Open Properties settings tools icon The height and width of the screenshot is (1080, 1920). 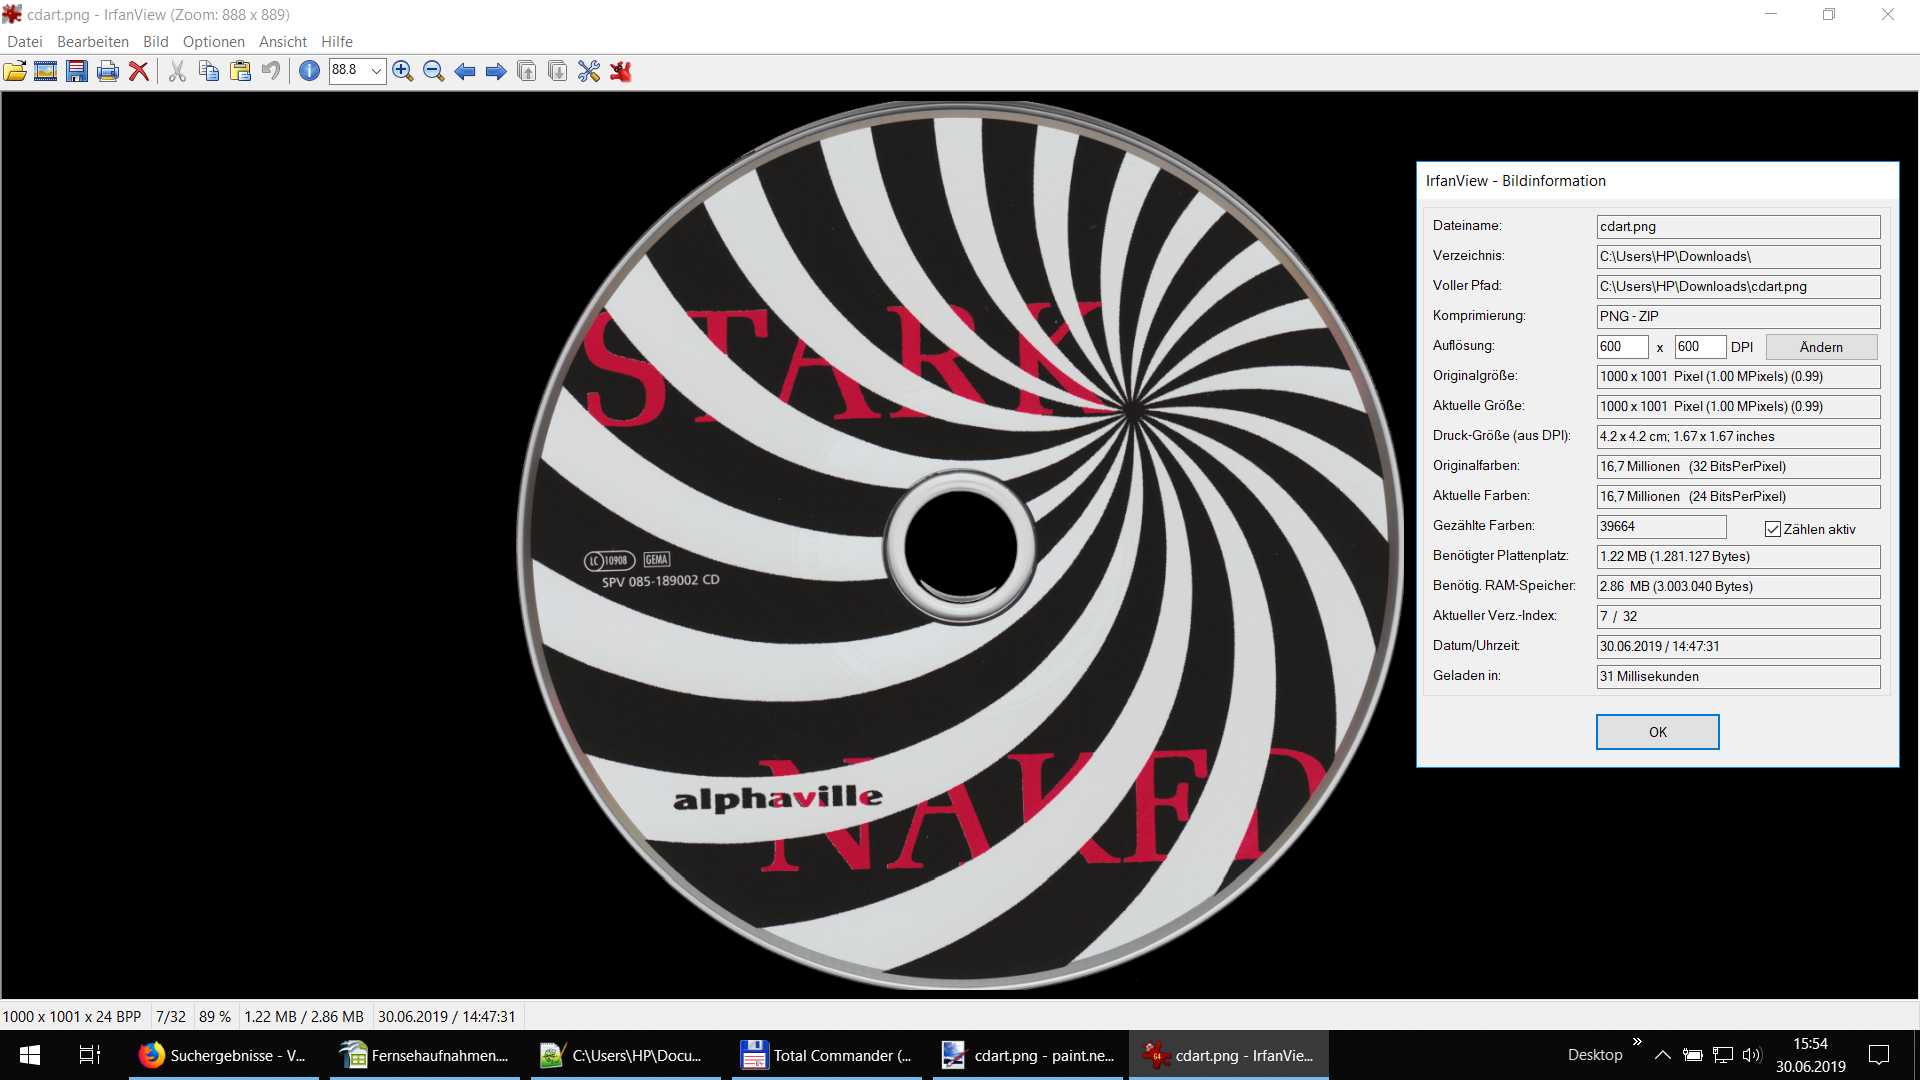click(x=589, y=71)
